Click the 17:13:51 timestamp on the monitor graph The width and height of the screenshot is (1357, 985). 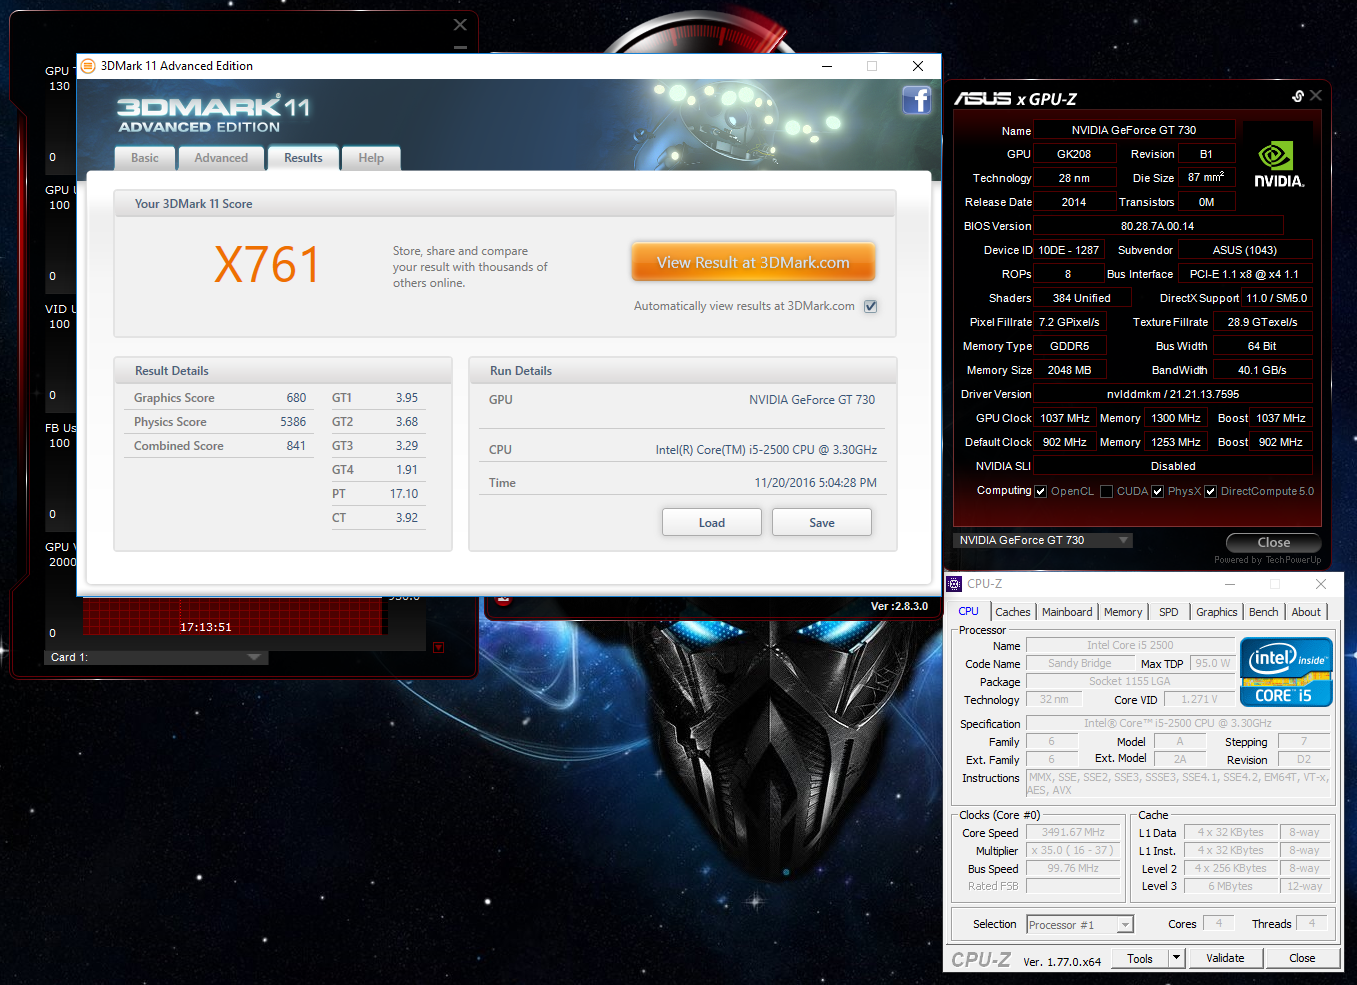tap(206, 628)
